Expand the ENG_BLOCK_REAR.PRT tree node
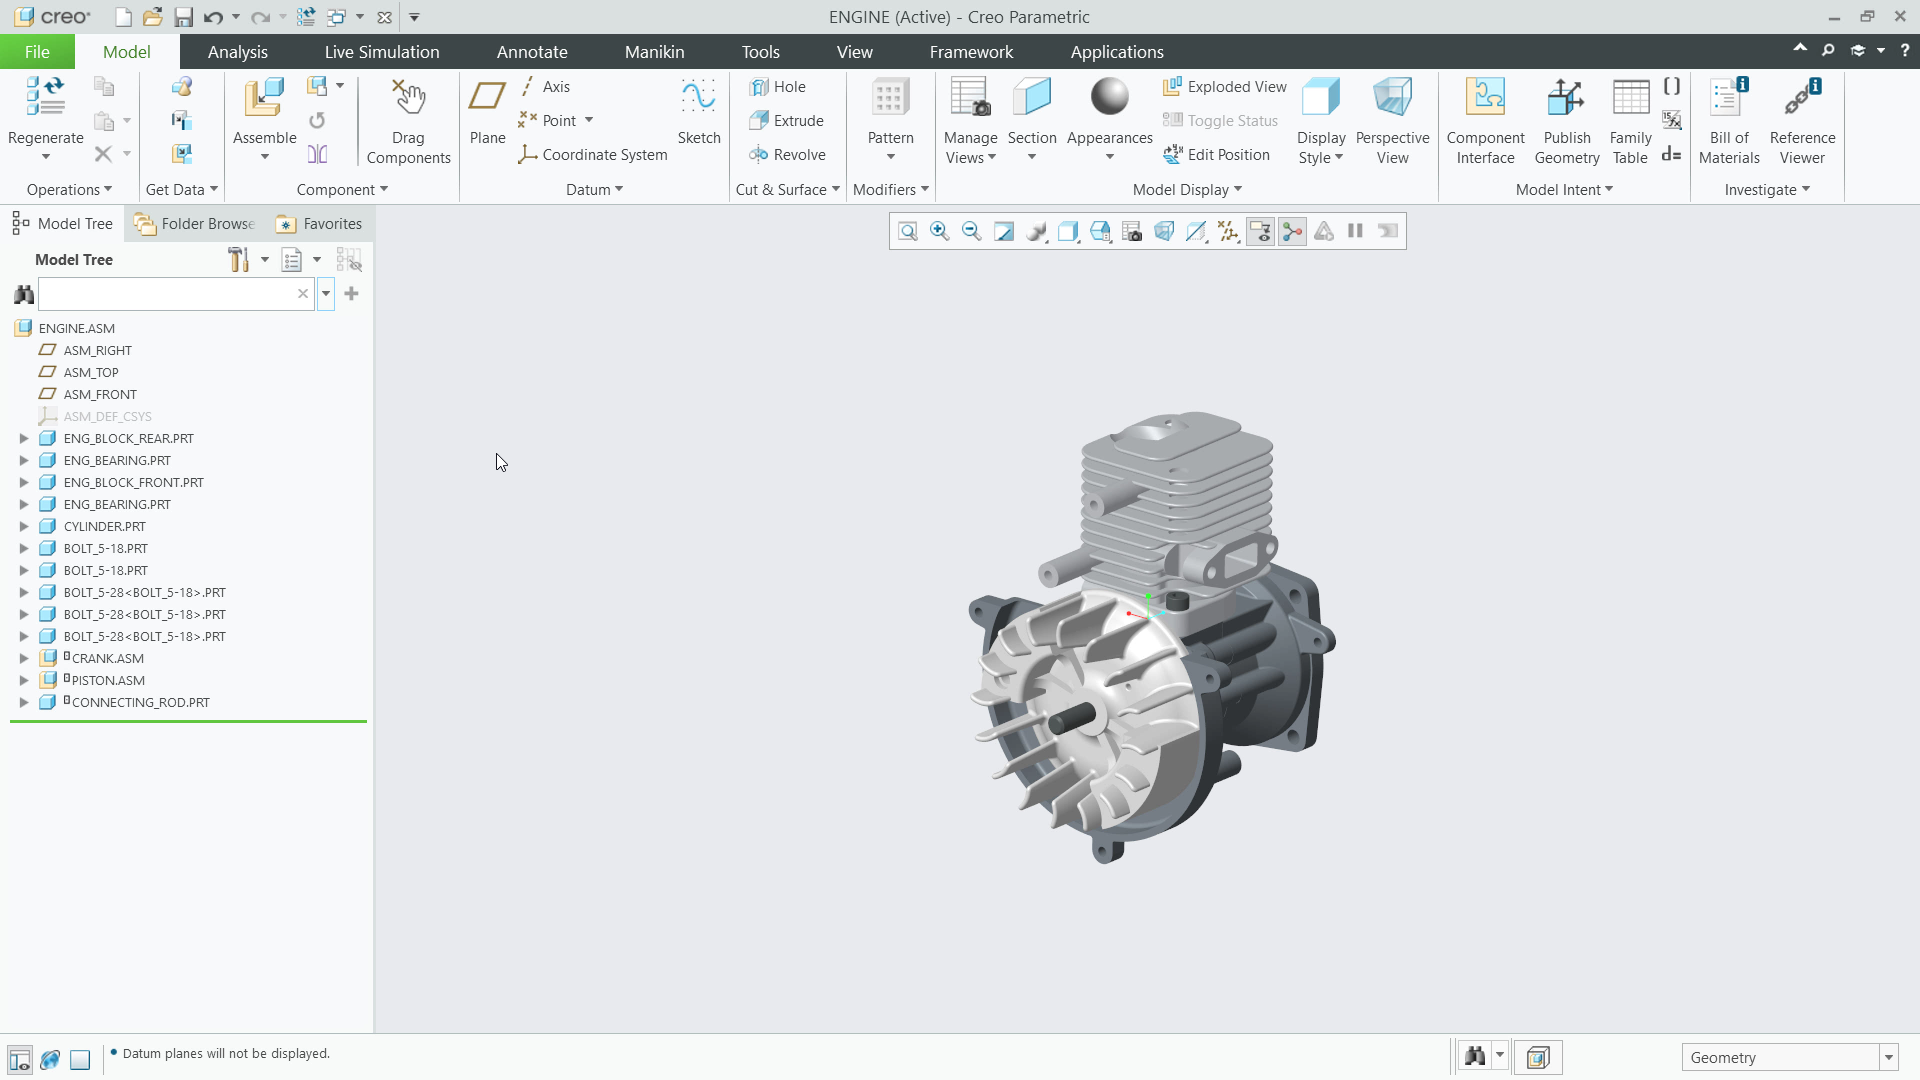Image resolution: width=1920 pixels, height=1080 pixels. (x=24, y=439)
